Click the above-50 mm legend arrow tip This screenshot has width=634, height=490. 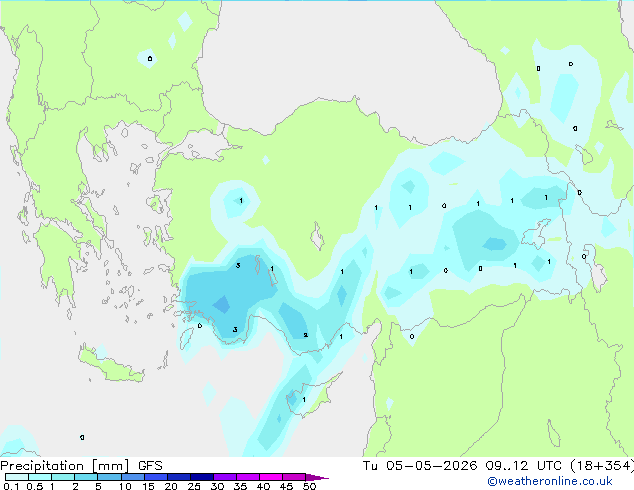click(x=317, y=477)
